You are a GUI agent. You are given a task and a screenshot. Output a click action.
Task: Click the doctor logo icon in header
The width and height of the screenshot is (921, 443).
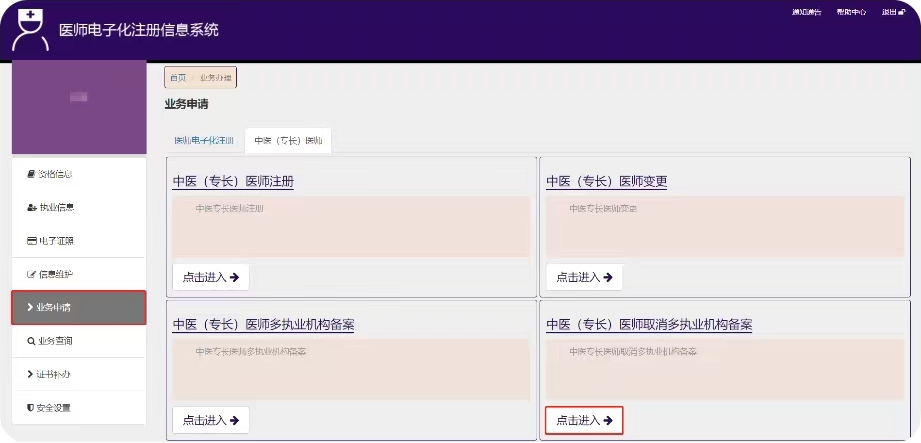(x=30, y=30)
